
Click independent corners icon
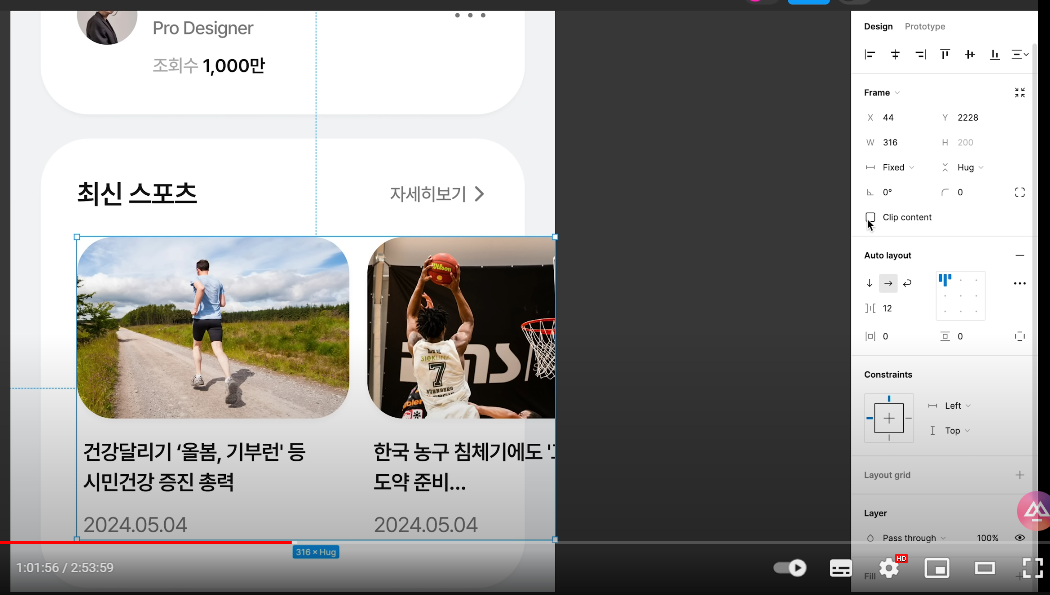(x=1020, y=192)
